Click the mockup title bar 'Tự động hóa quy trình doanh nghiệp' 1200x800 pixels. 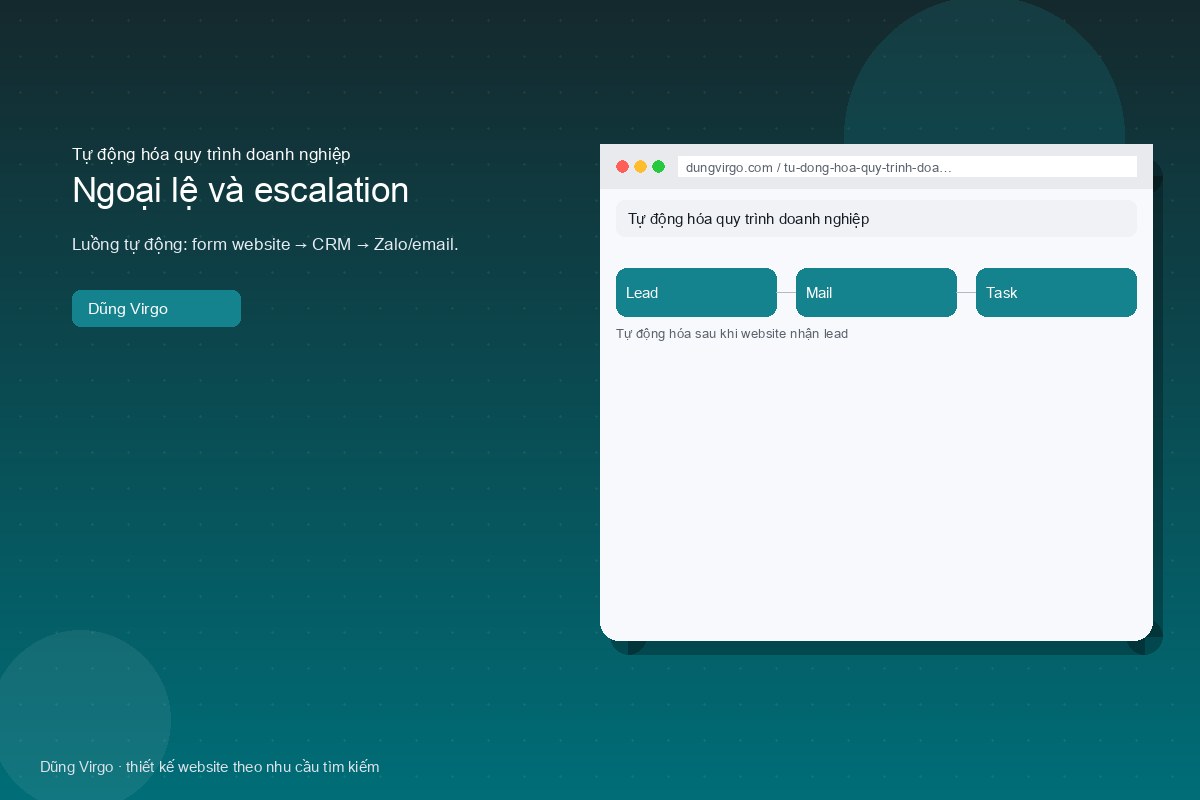[876, 218]
